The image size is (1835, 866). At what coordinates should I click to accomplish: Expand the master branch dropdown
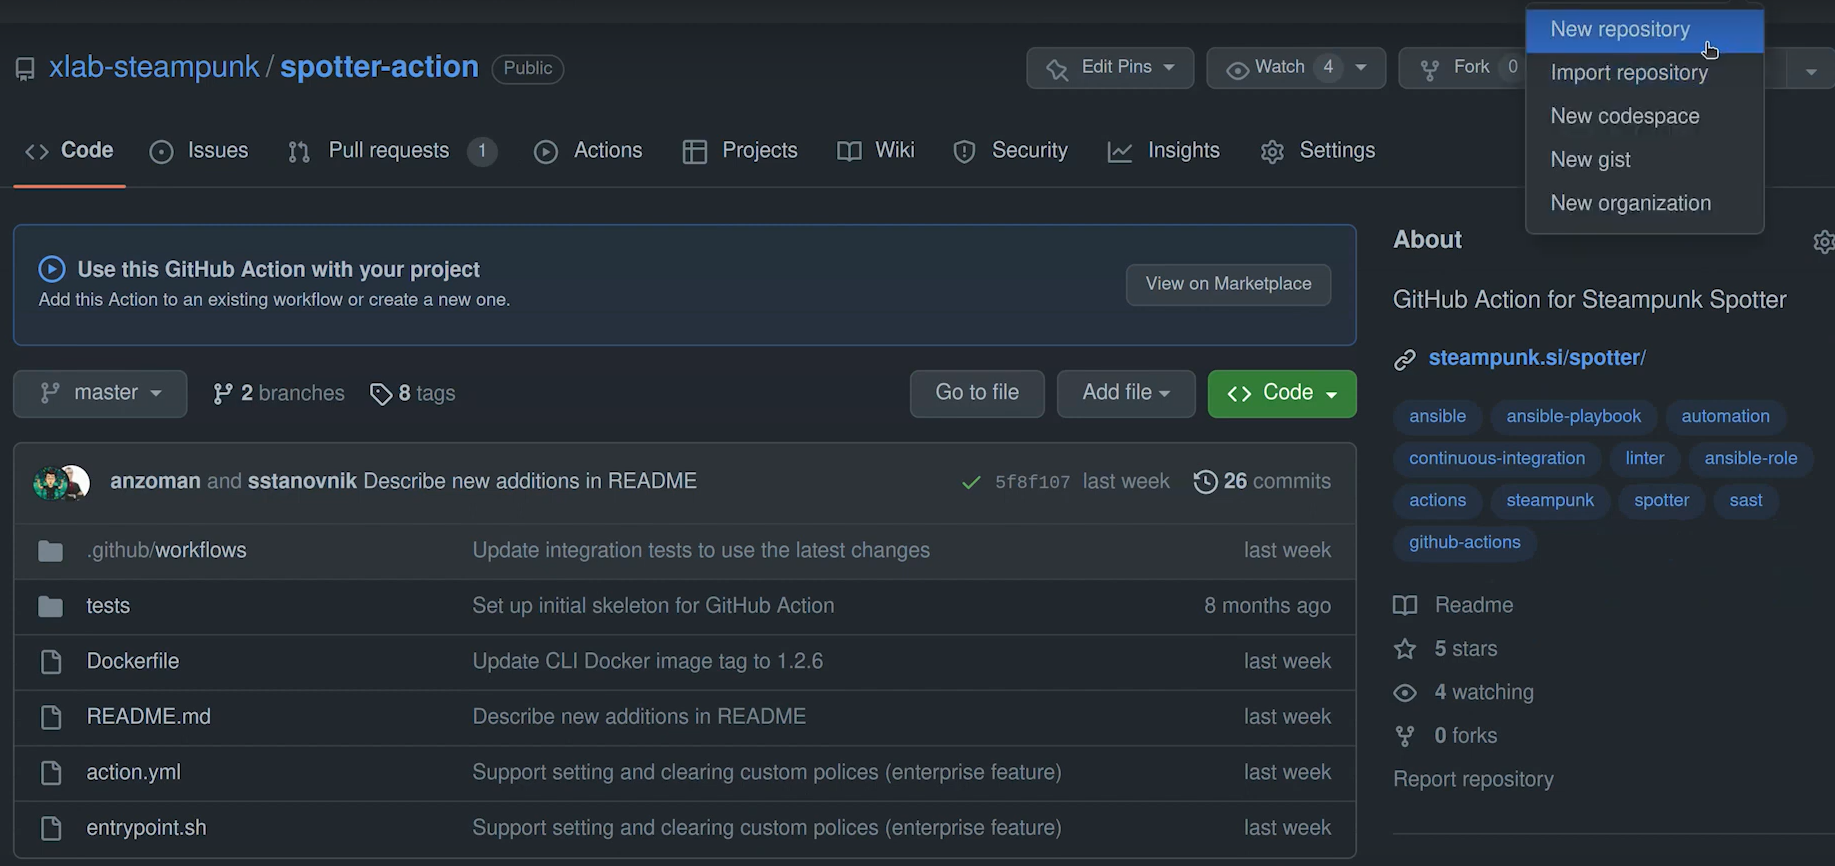[x=100, y=393]
